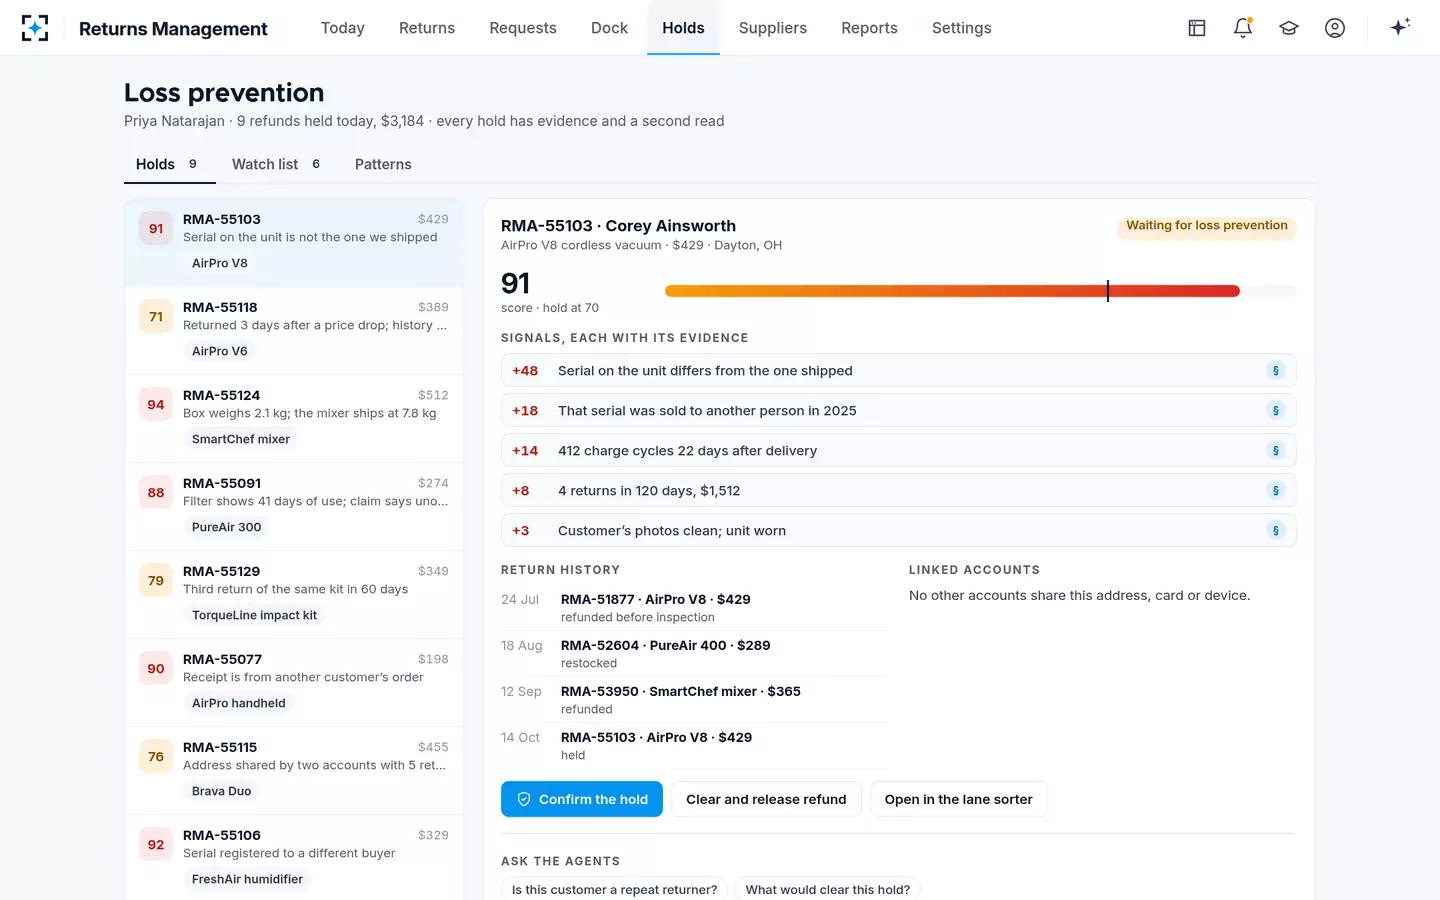Viewport: 1440px width, 900px height.
Task: Select hold RMA-55118 in the list
Action: click(x=294, y=330)
